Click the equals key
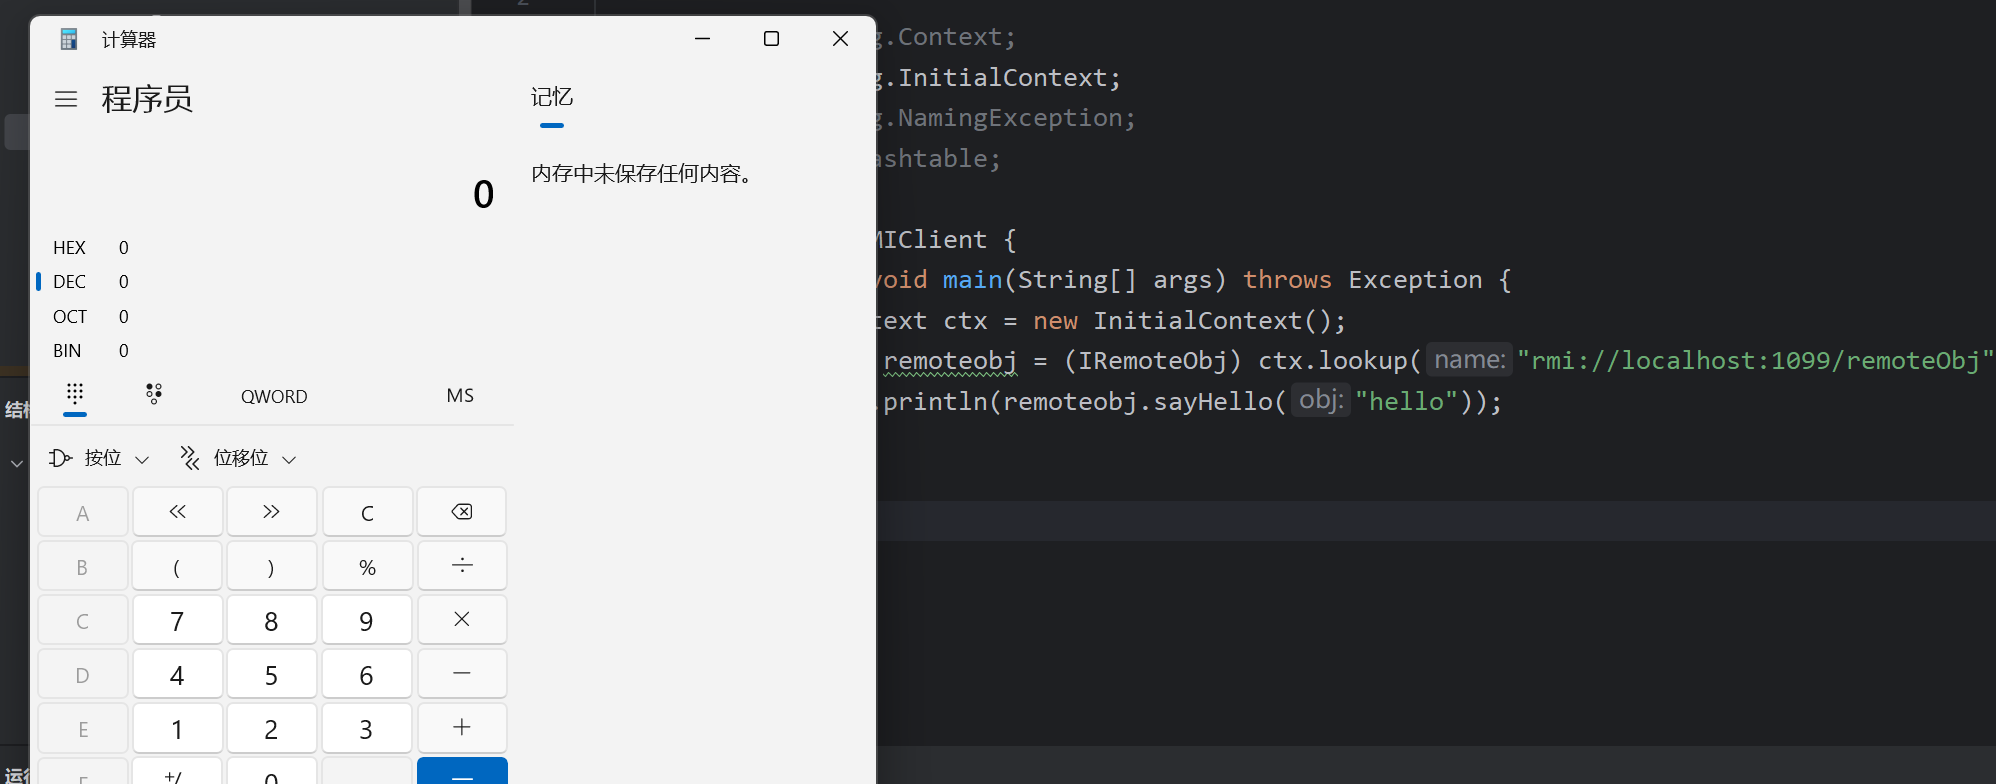1996x784 pixels. tap(462, 772)
